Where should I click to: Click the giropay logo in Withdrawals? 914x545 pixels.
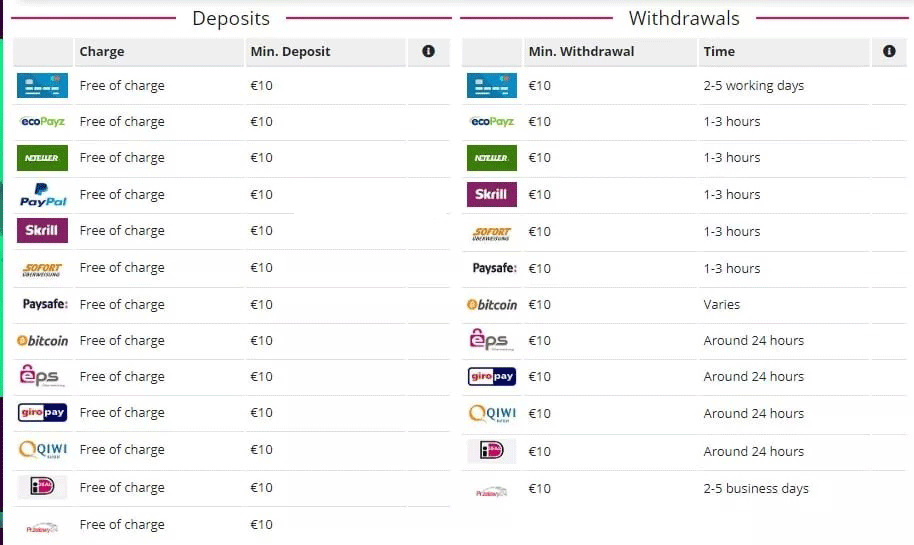click(491, 377)
